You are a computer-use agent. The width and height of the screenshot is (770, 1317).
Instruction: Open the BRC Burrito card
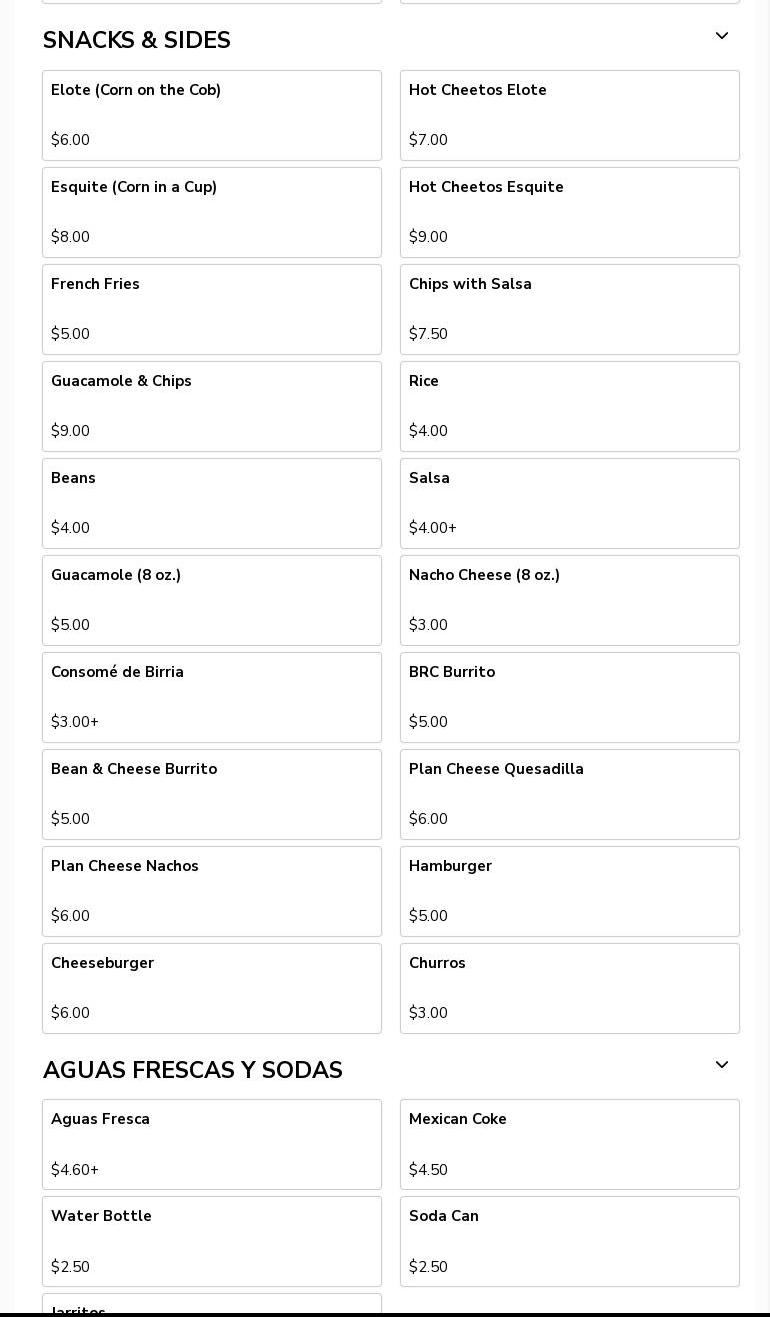coord(570,697)
